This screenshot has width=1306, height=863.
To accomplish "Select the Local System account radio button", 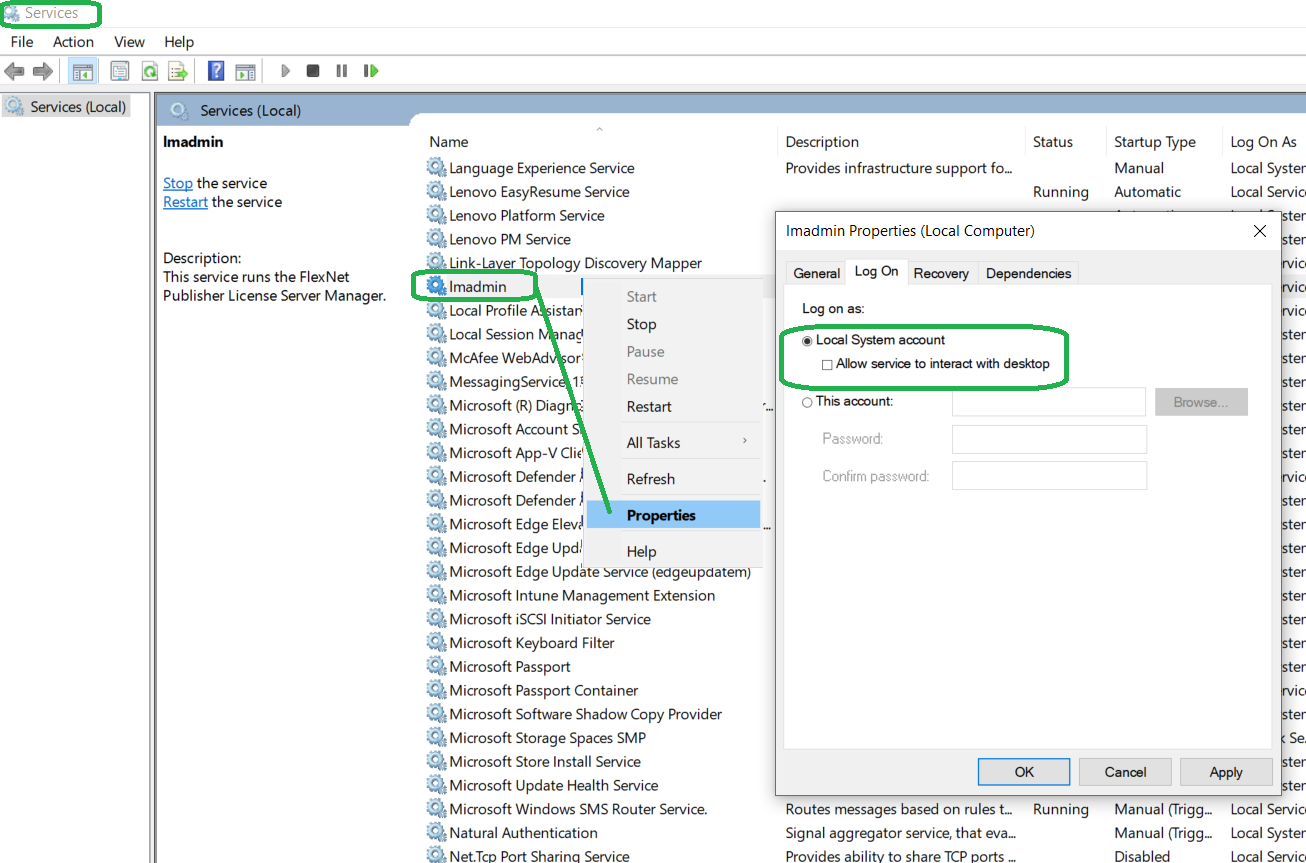I will [808, 340].
